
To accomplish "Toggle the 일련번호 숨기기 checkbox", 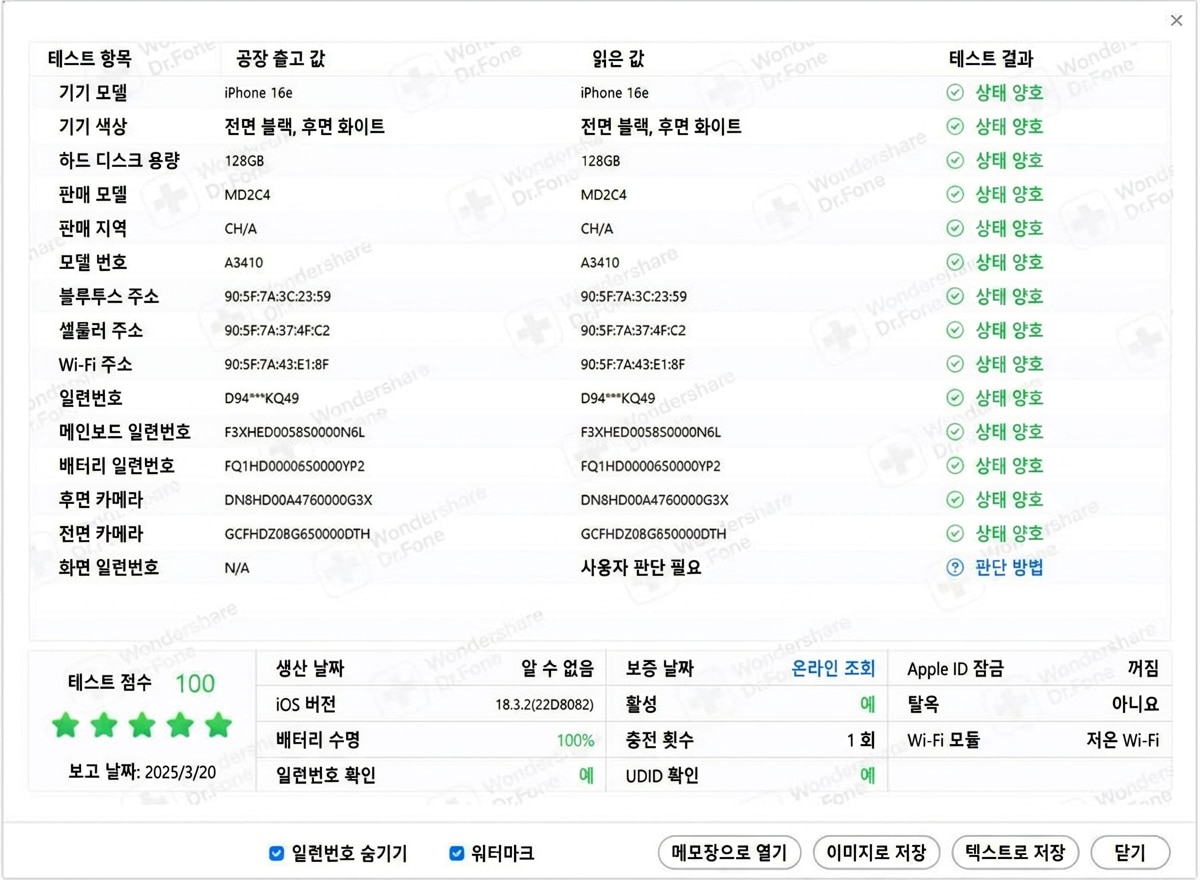I will coord(277,854).
